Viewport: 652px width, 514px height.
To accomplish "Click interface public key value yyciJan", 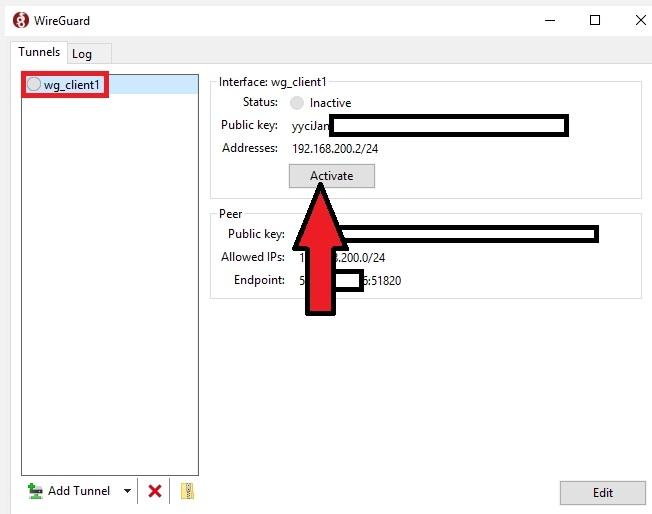I will [x=311, y=126].
